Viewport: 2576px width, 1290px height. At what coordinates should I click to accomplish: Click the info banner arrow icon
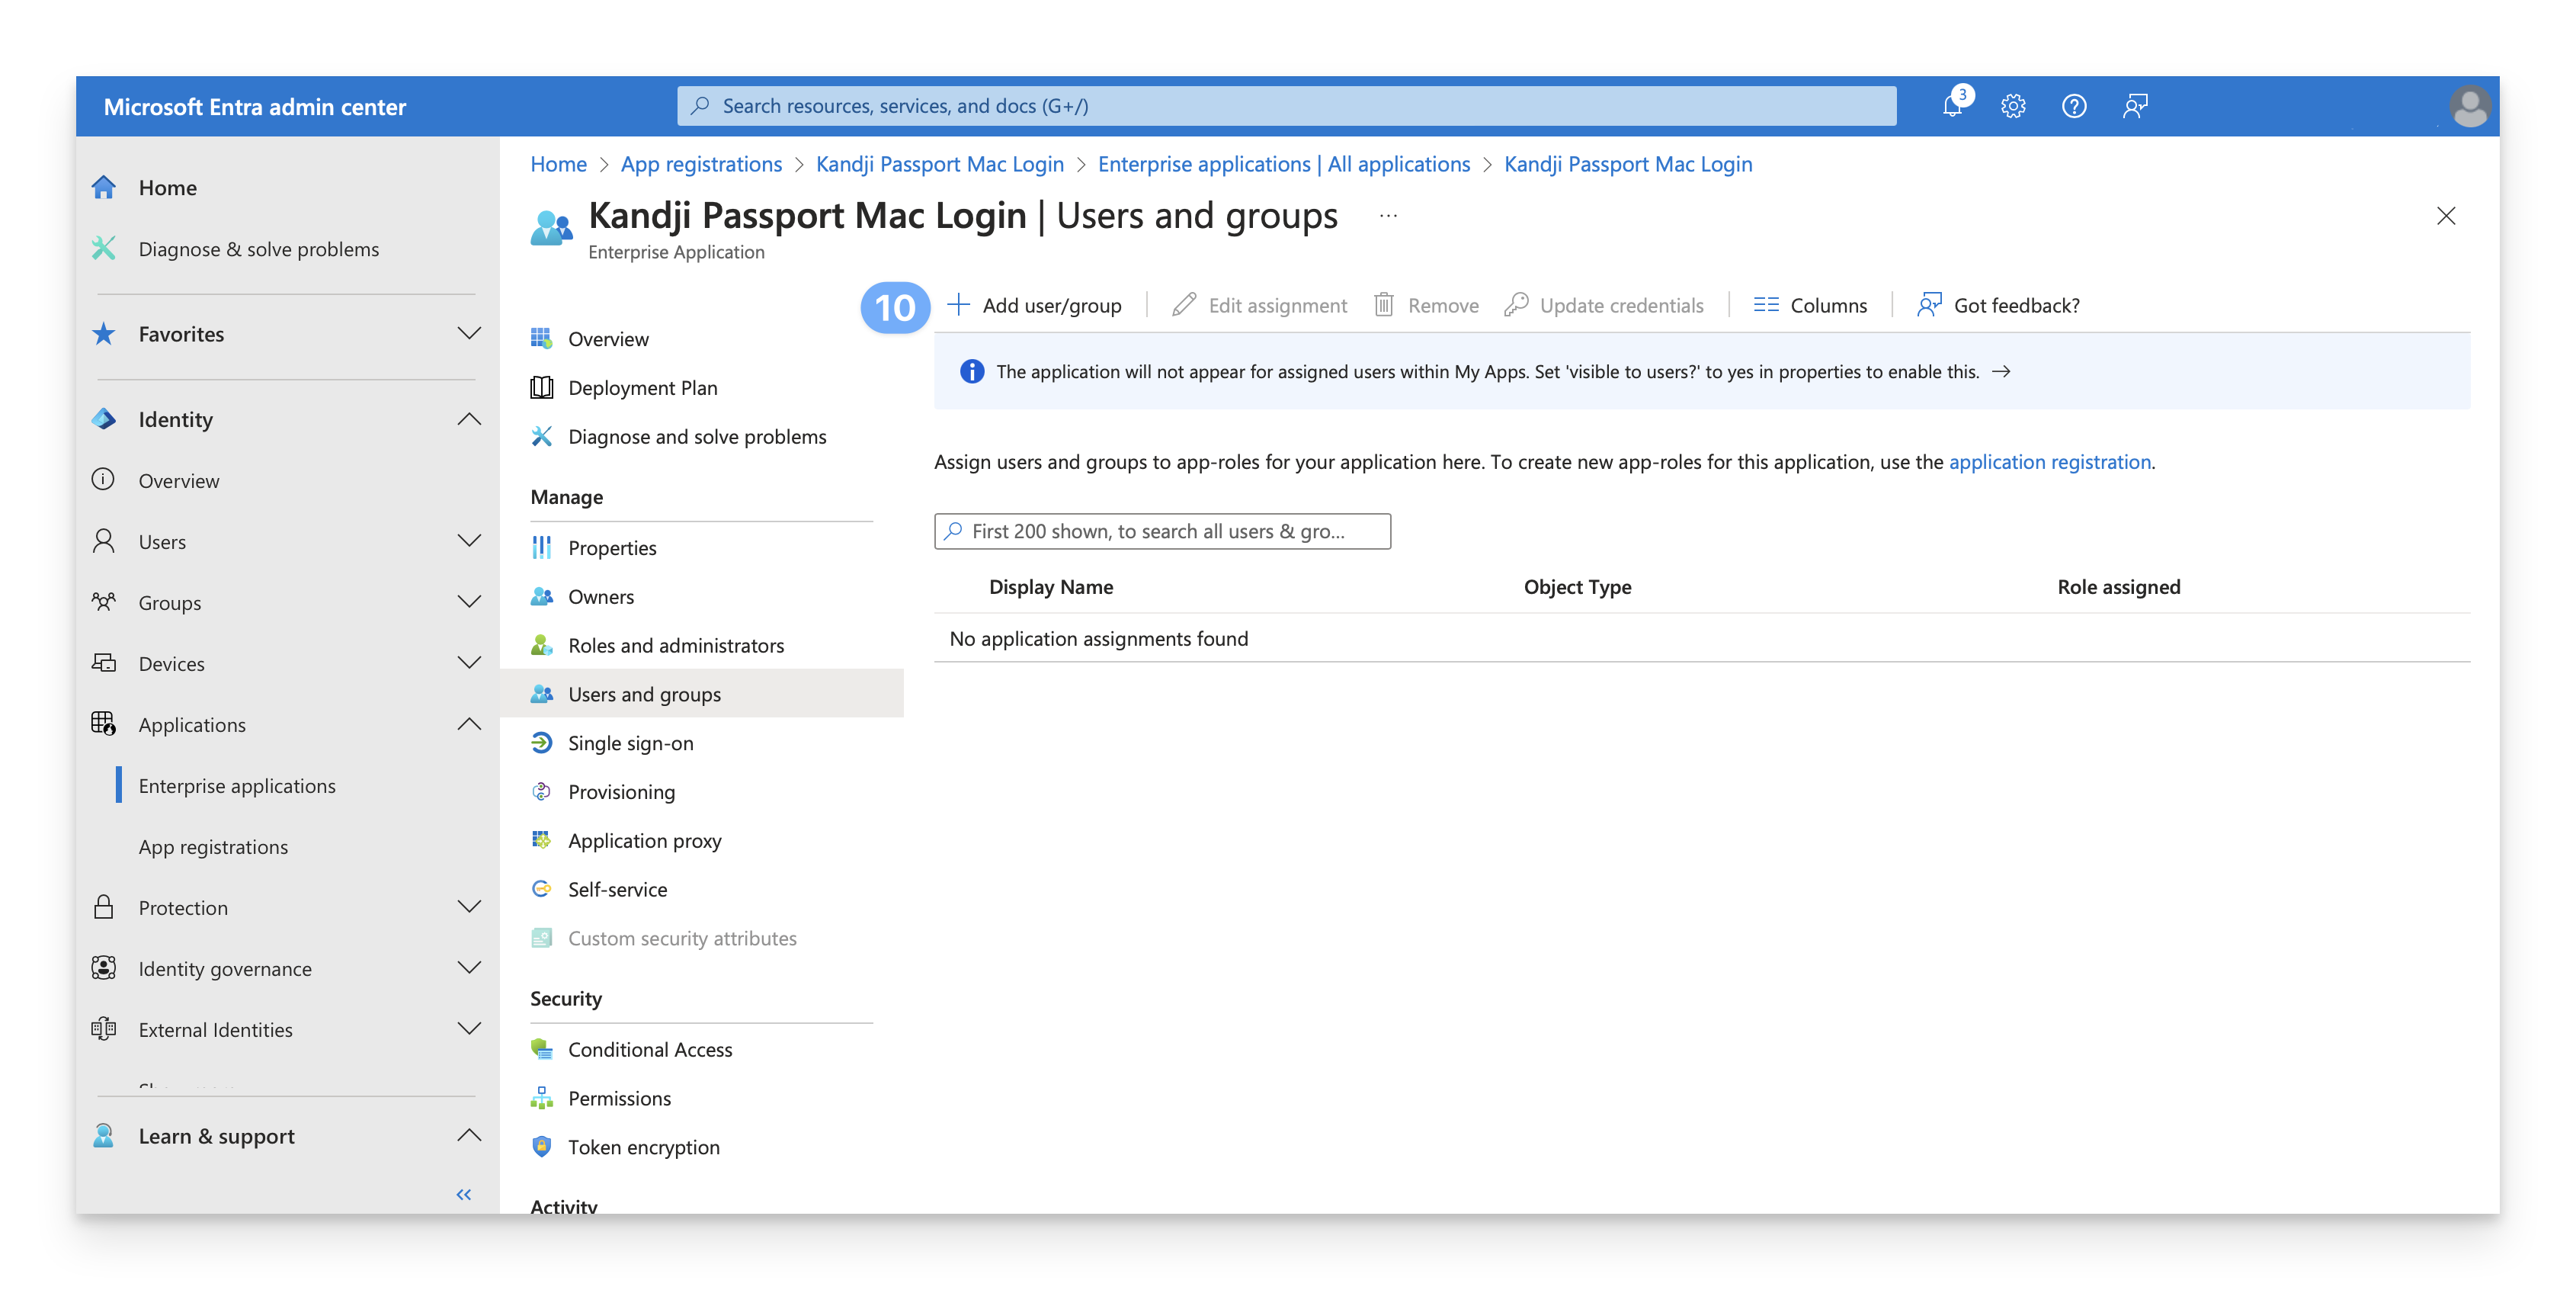coord(2001,372)
